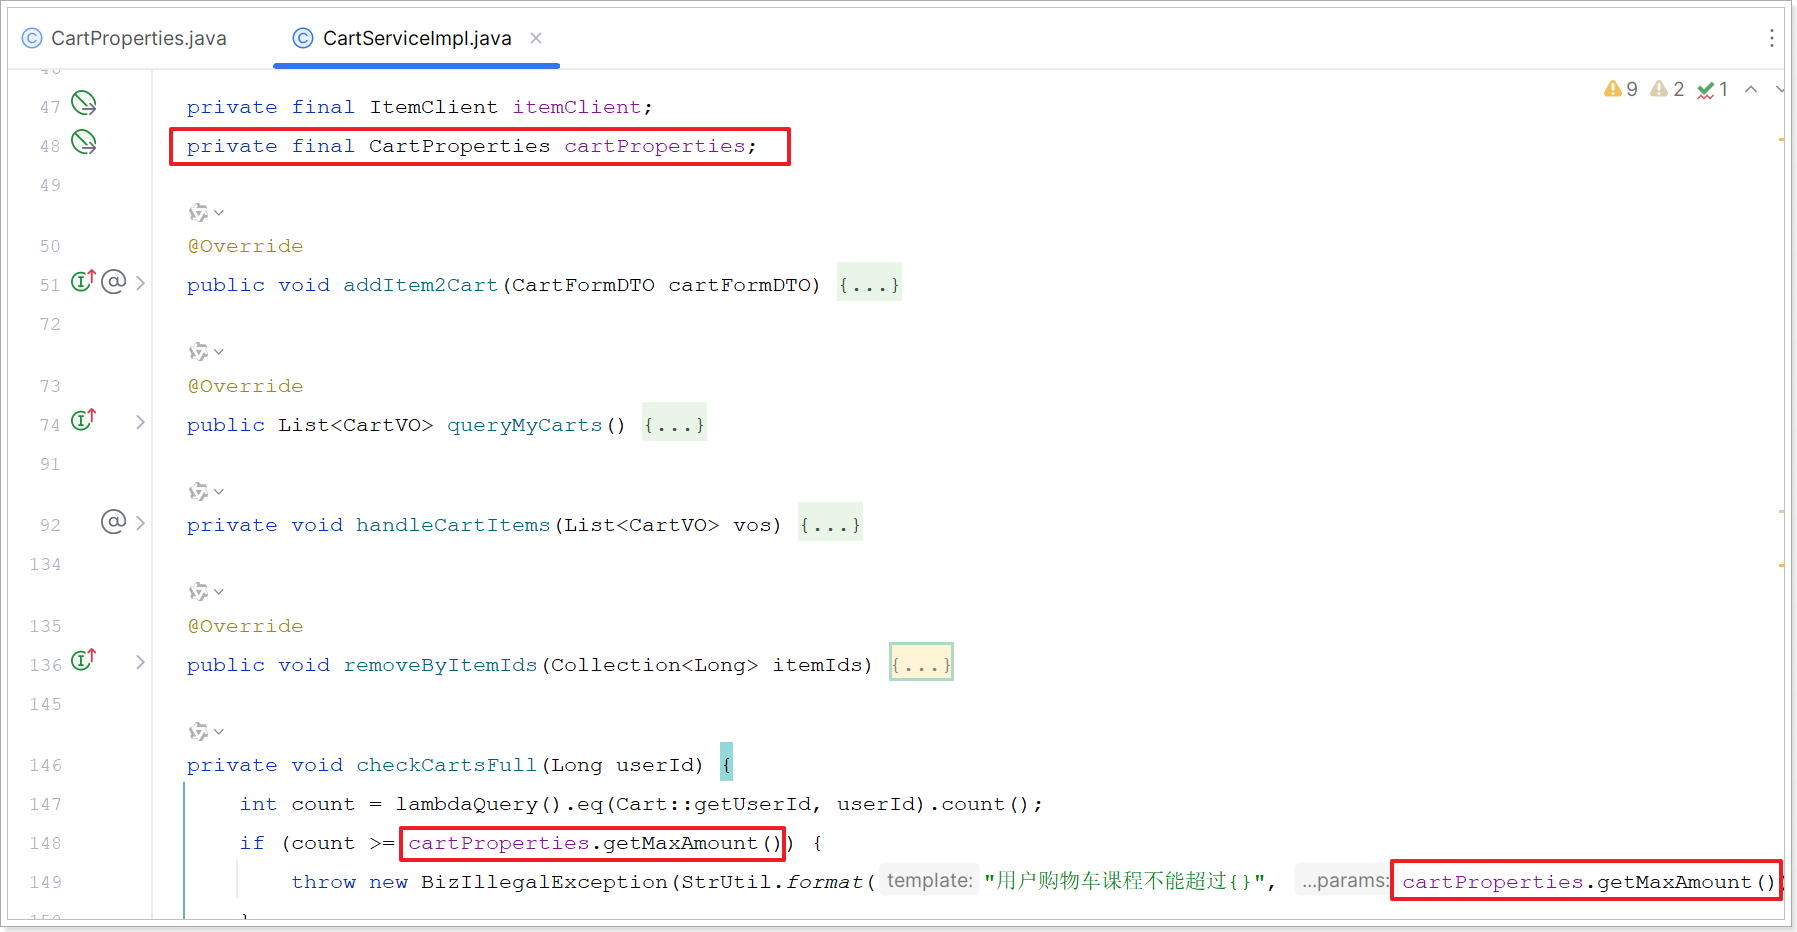Click the @ gutter icon on line 51
1797x932 pixels.
[114, 281]
